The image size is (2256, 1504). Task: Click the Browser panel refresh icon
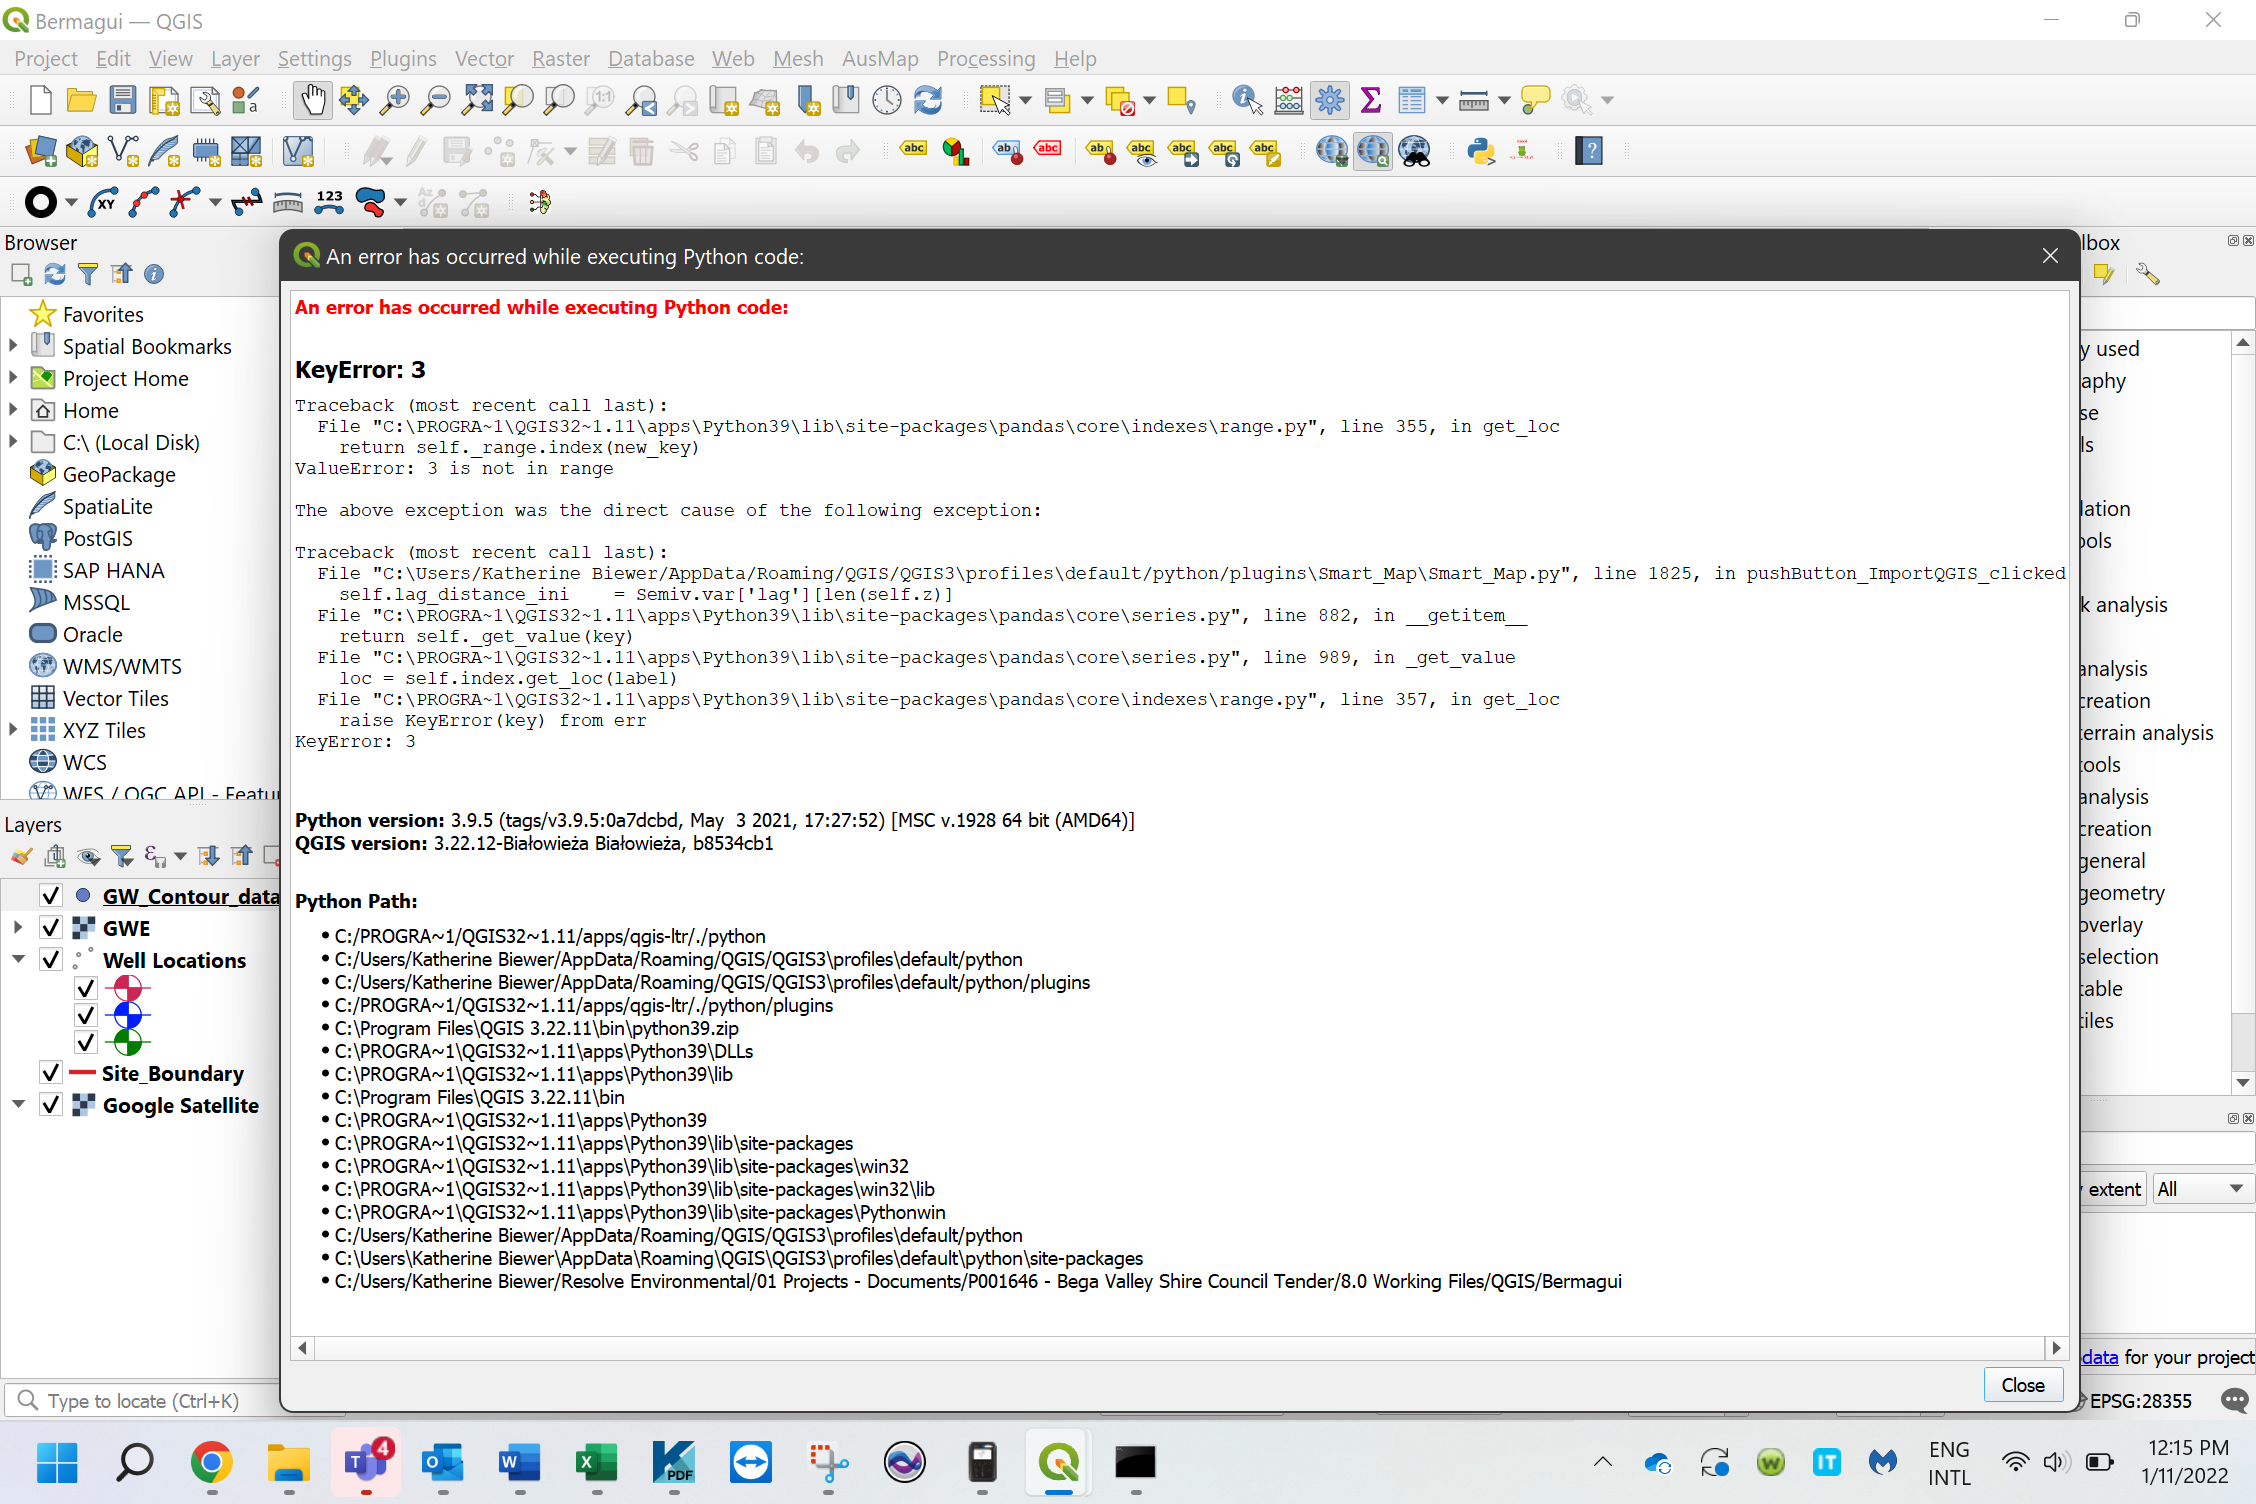point(55,274)
